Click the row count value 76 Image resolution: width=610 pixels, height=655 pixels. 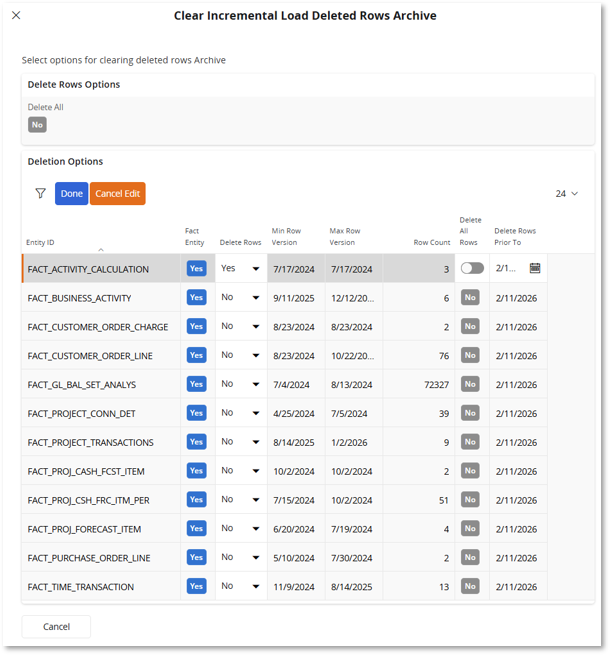(x=444, y=356)
